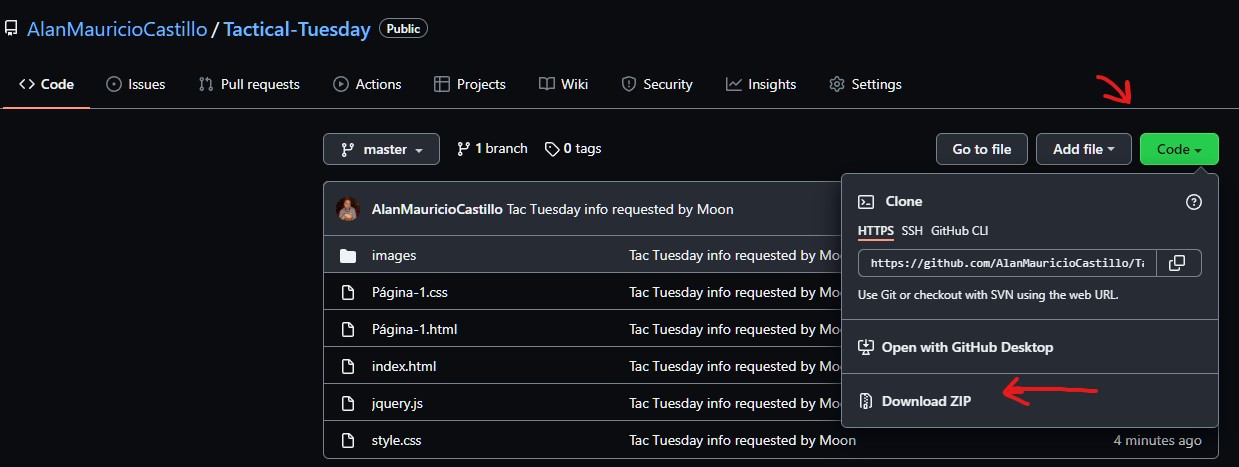1239x467 pixels.
Task: Click the file icon beside Página-1.html
Action: tap(348, 330)
